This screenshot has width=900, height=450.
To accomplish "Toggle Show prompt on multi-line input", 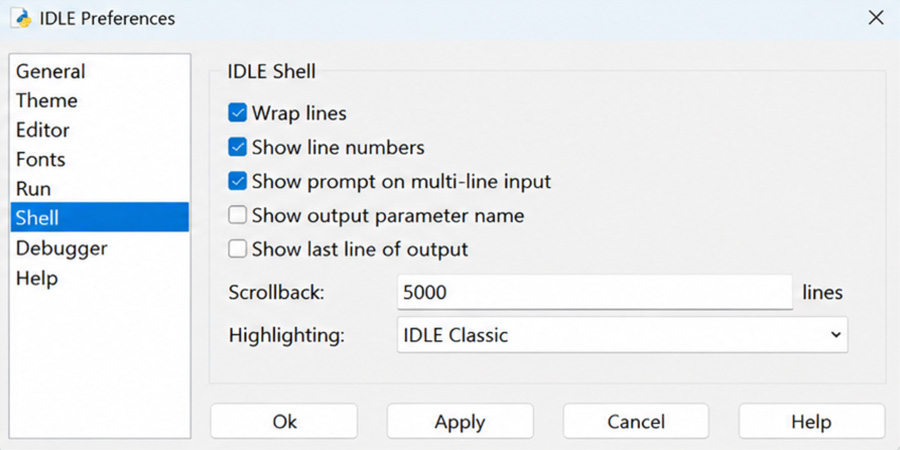I will [237, 181].
